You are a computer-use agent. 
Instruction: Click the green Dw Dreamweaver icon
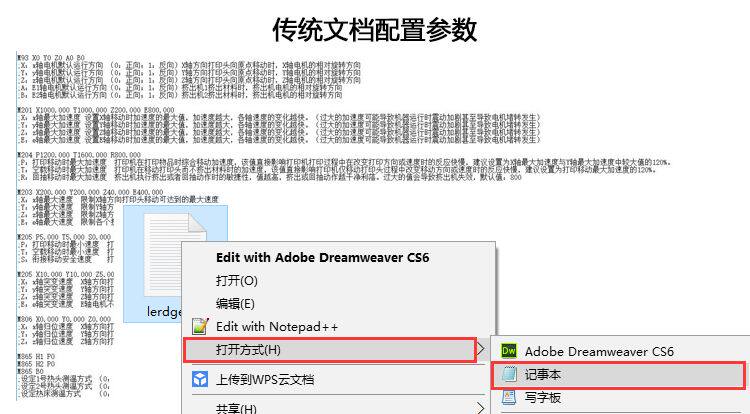click(x=508, y=351)
